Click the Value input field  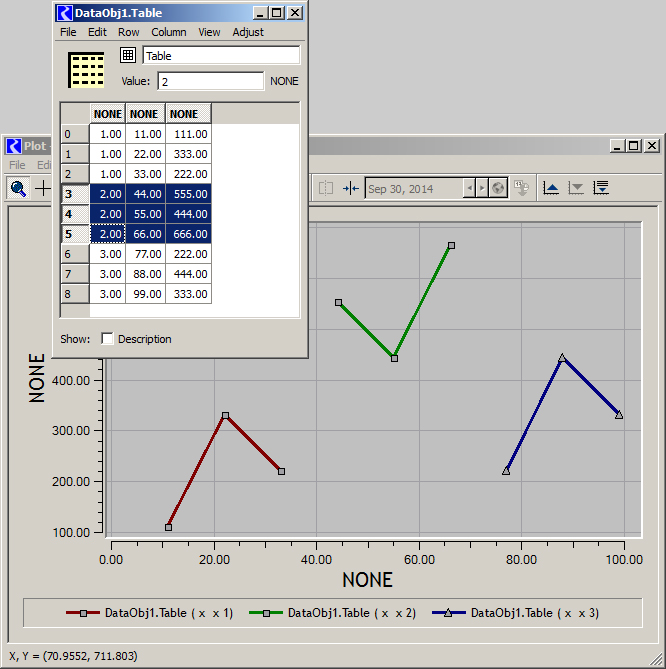tap(211, 81)
